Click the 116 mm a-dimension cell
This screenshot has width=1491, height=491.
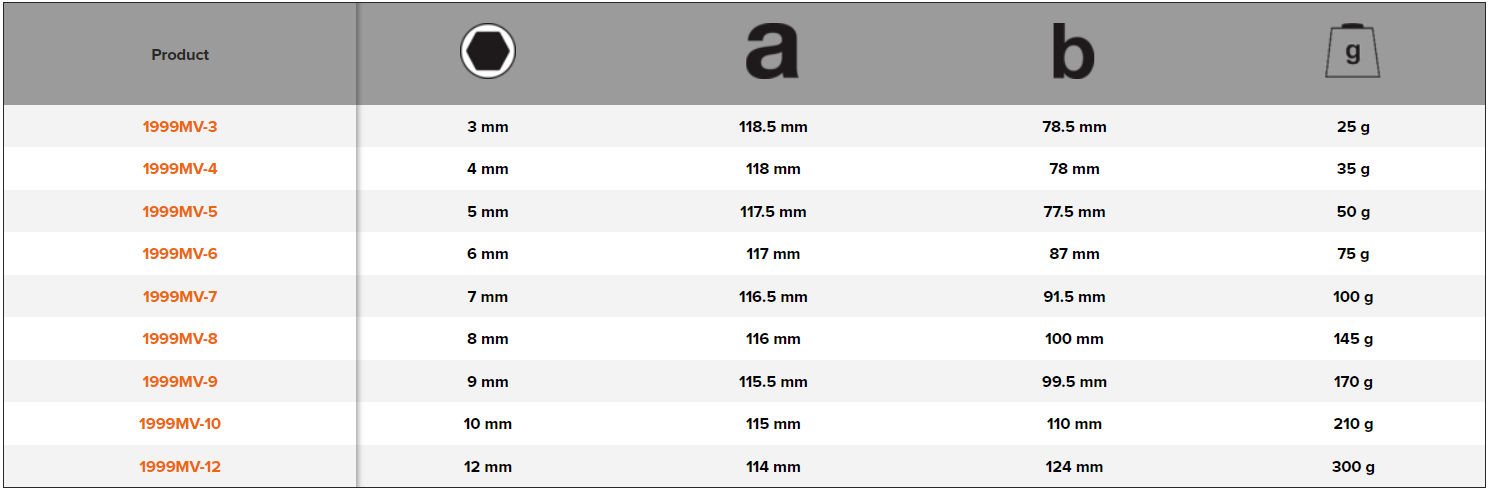(x=772, y=339)
